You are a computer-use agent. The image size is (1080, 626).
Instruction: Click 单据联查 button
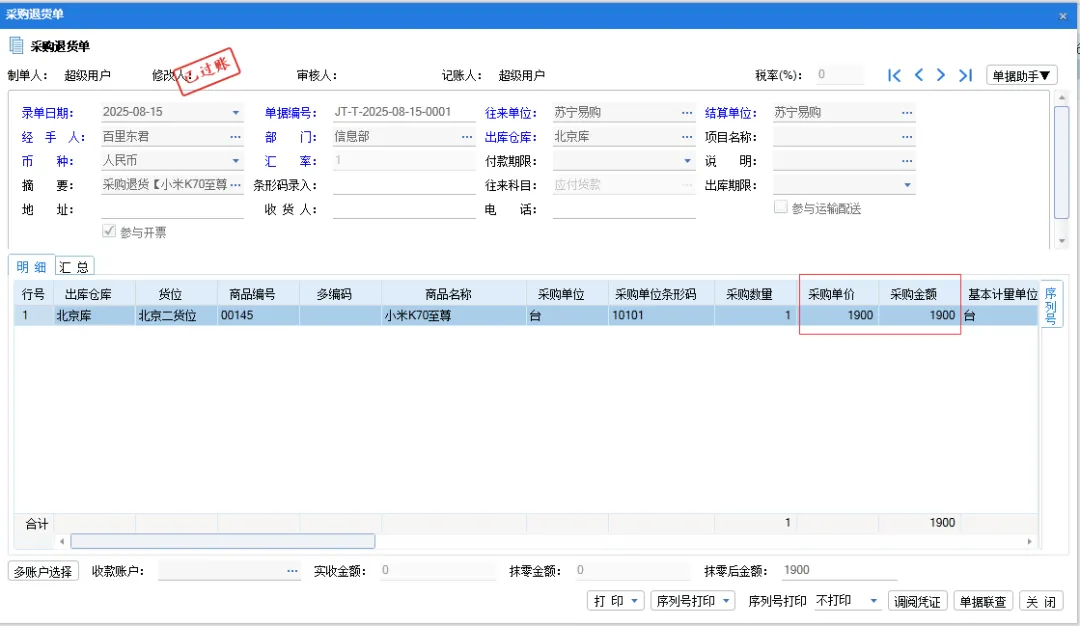coord(984,601)
